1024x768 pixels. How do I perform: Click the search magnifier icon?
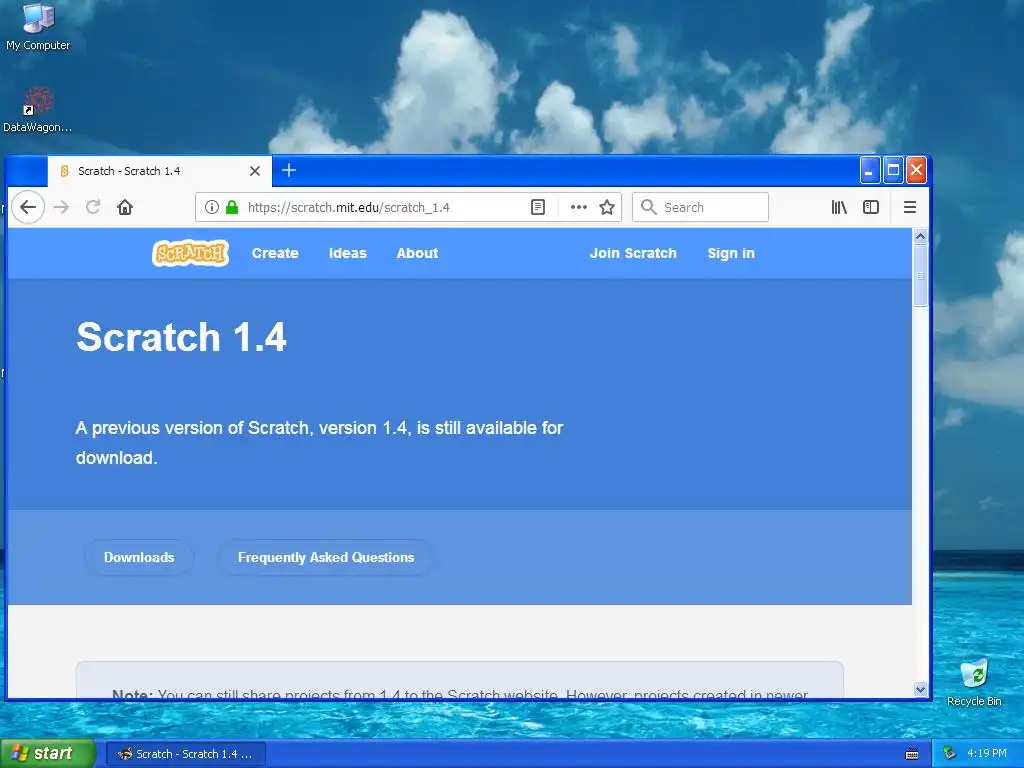coord(648,208)
